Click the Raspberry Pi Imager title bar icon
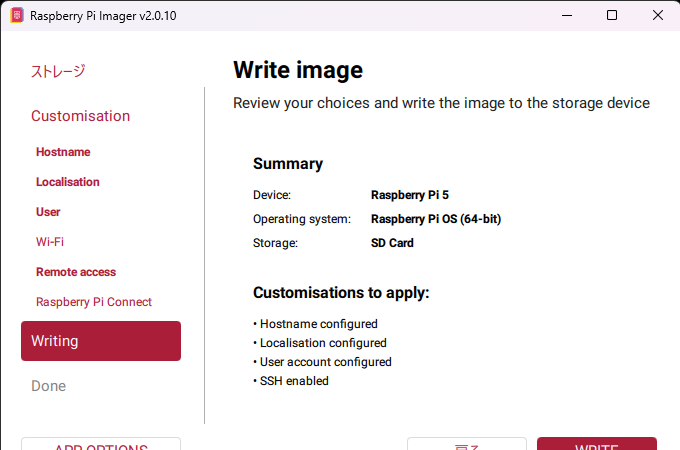 coord(16,16)
